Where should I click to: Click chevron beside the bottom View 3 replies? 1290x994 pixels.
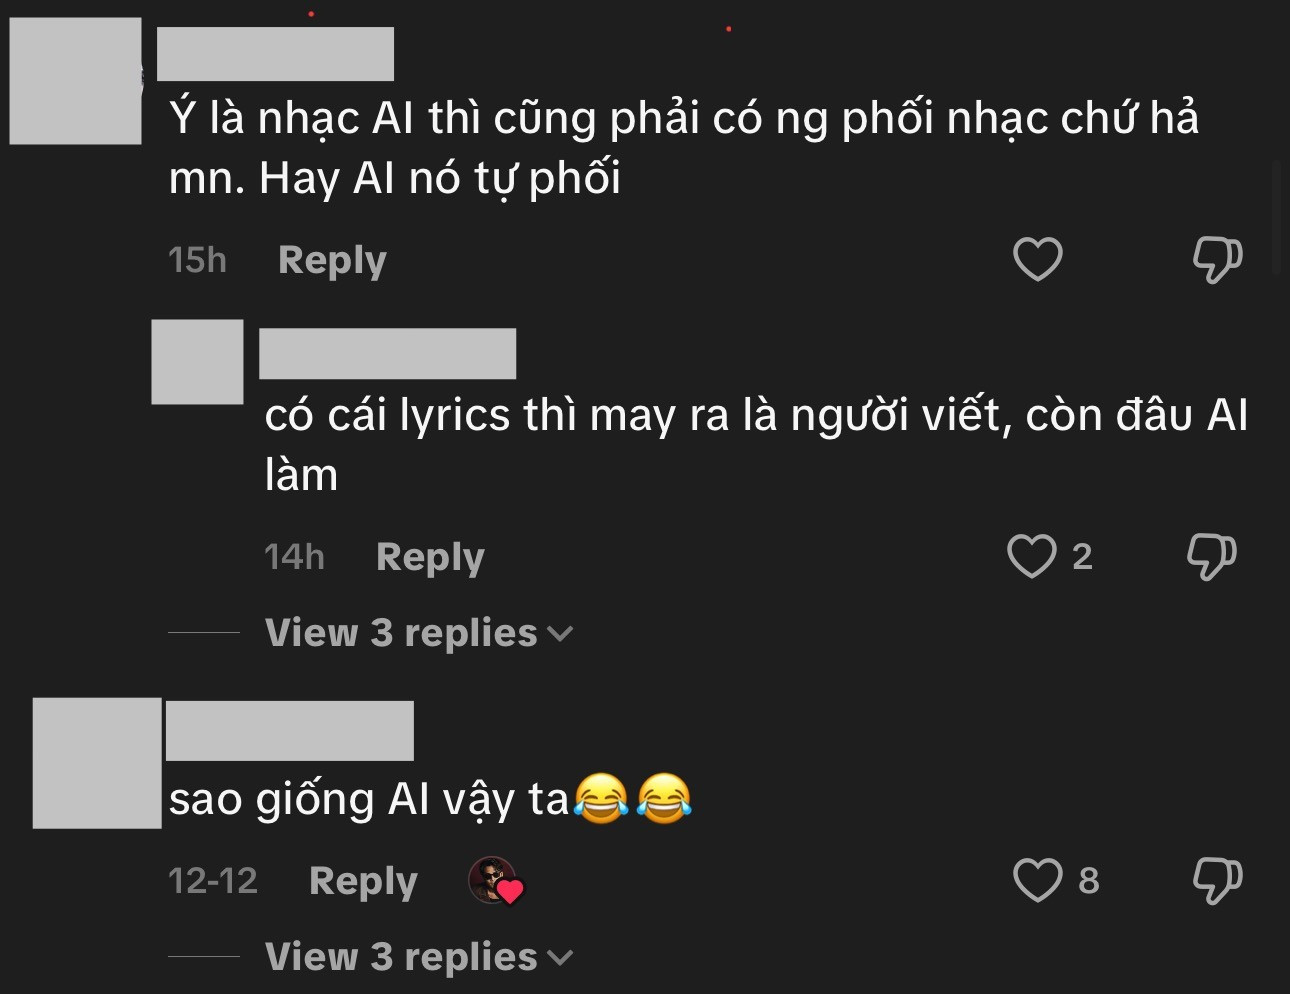tap(560, 958)
